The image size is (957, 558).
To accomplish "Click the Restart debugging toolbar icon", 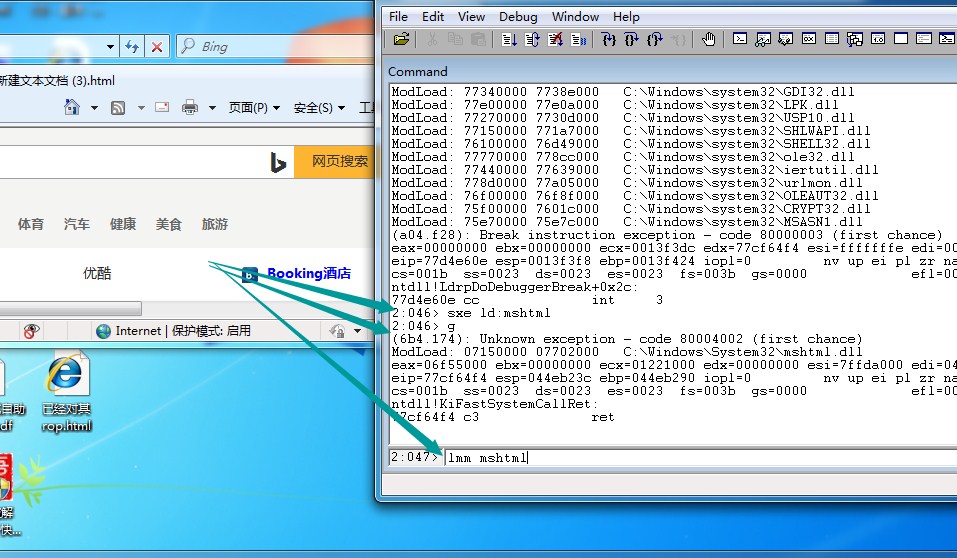I will [532, 40].
